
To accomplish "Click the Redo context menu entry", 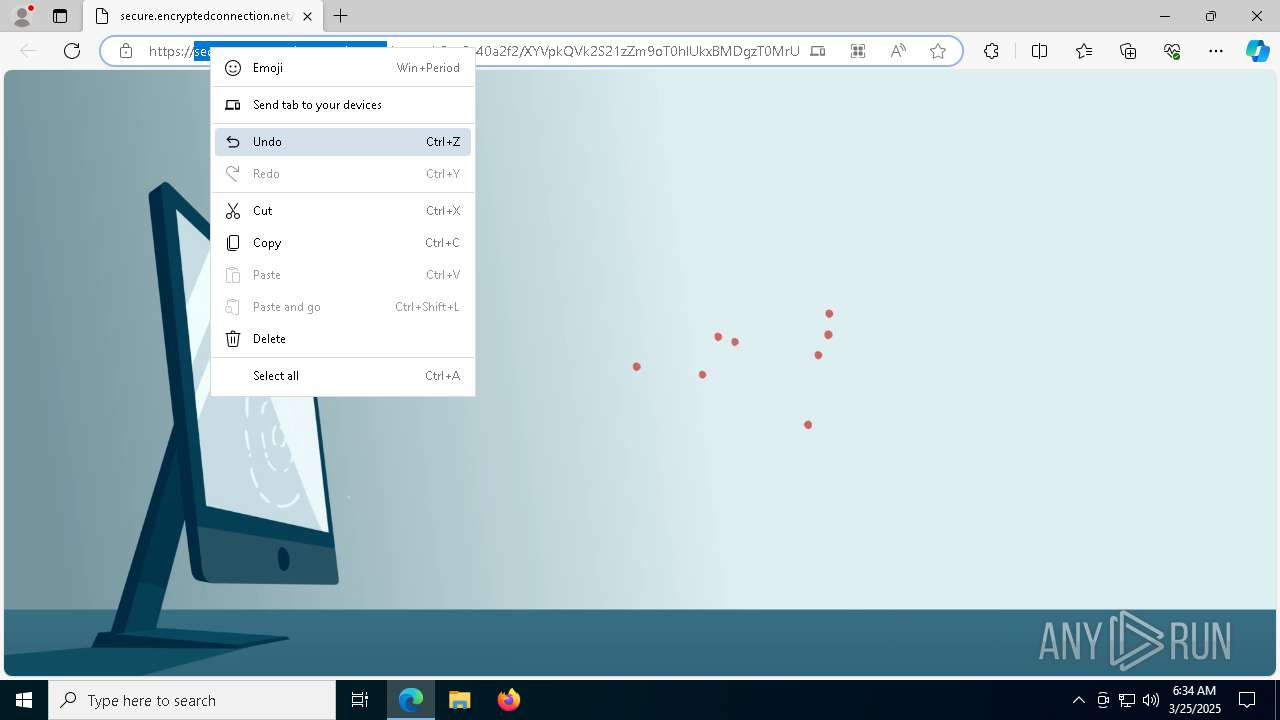I will pyautogui.click(x=343, y=174).
